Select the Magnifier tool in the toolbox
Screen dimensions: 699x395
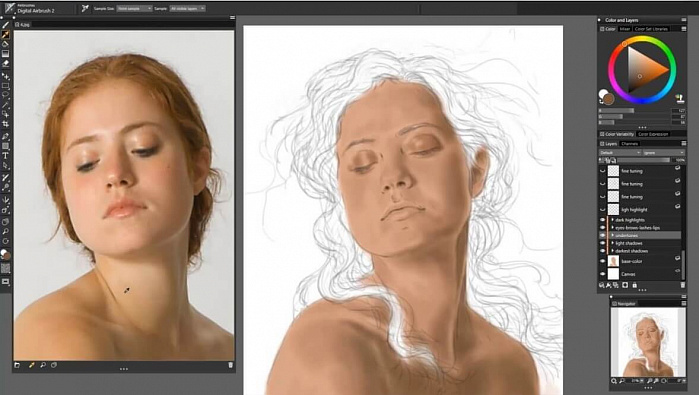click(5, 231)
